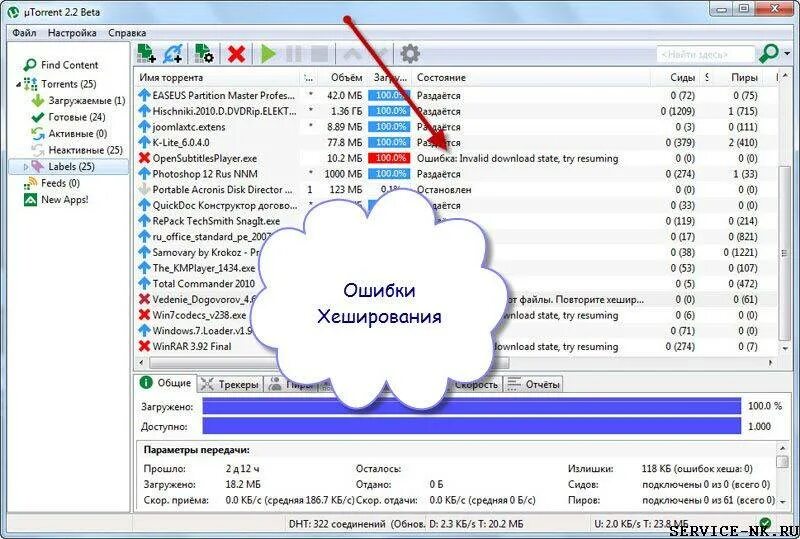800x539 pixels.
Task: Click Add Torrent from URL icon
Action: pyautogui.click(x=173, y=54)
